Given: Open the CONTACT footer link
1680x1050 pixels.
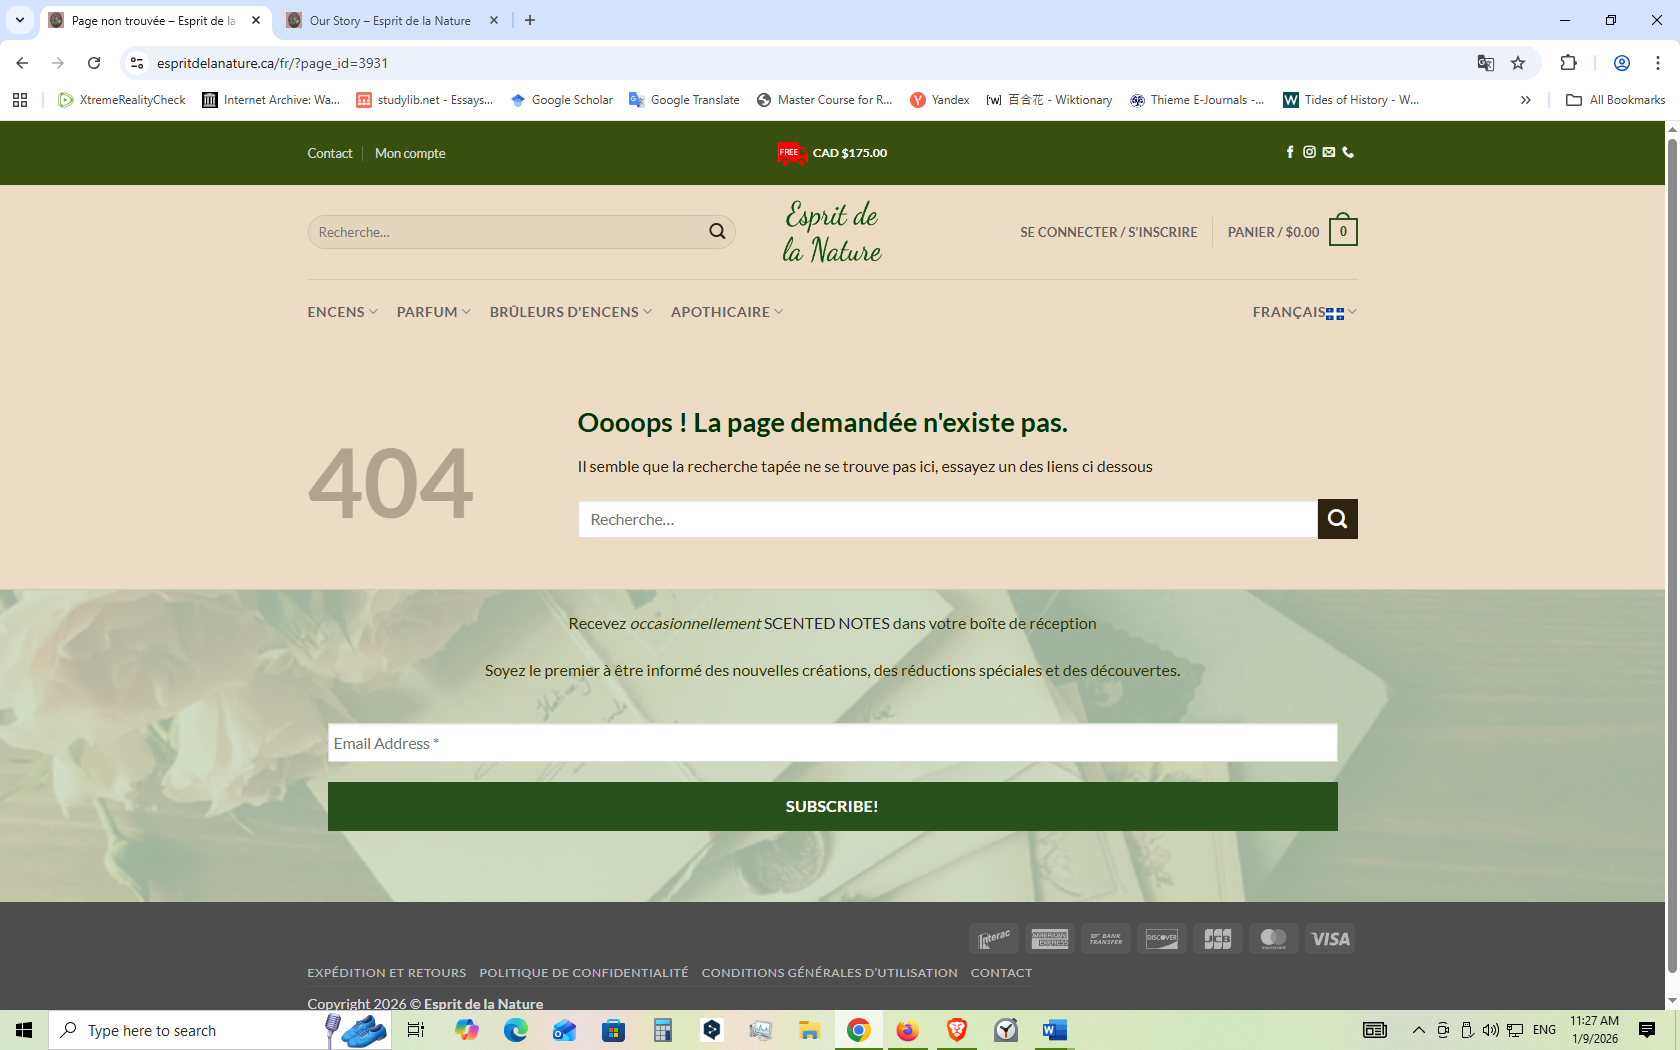Looking at the screenshot, I should pyautogui.click(x=1001, y=973).
